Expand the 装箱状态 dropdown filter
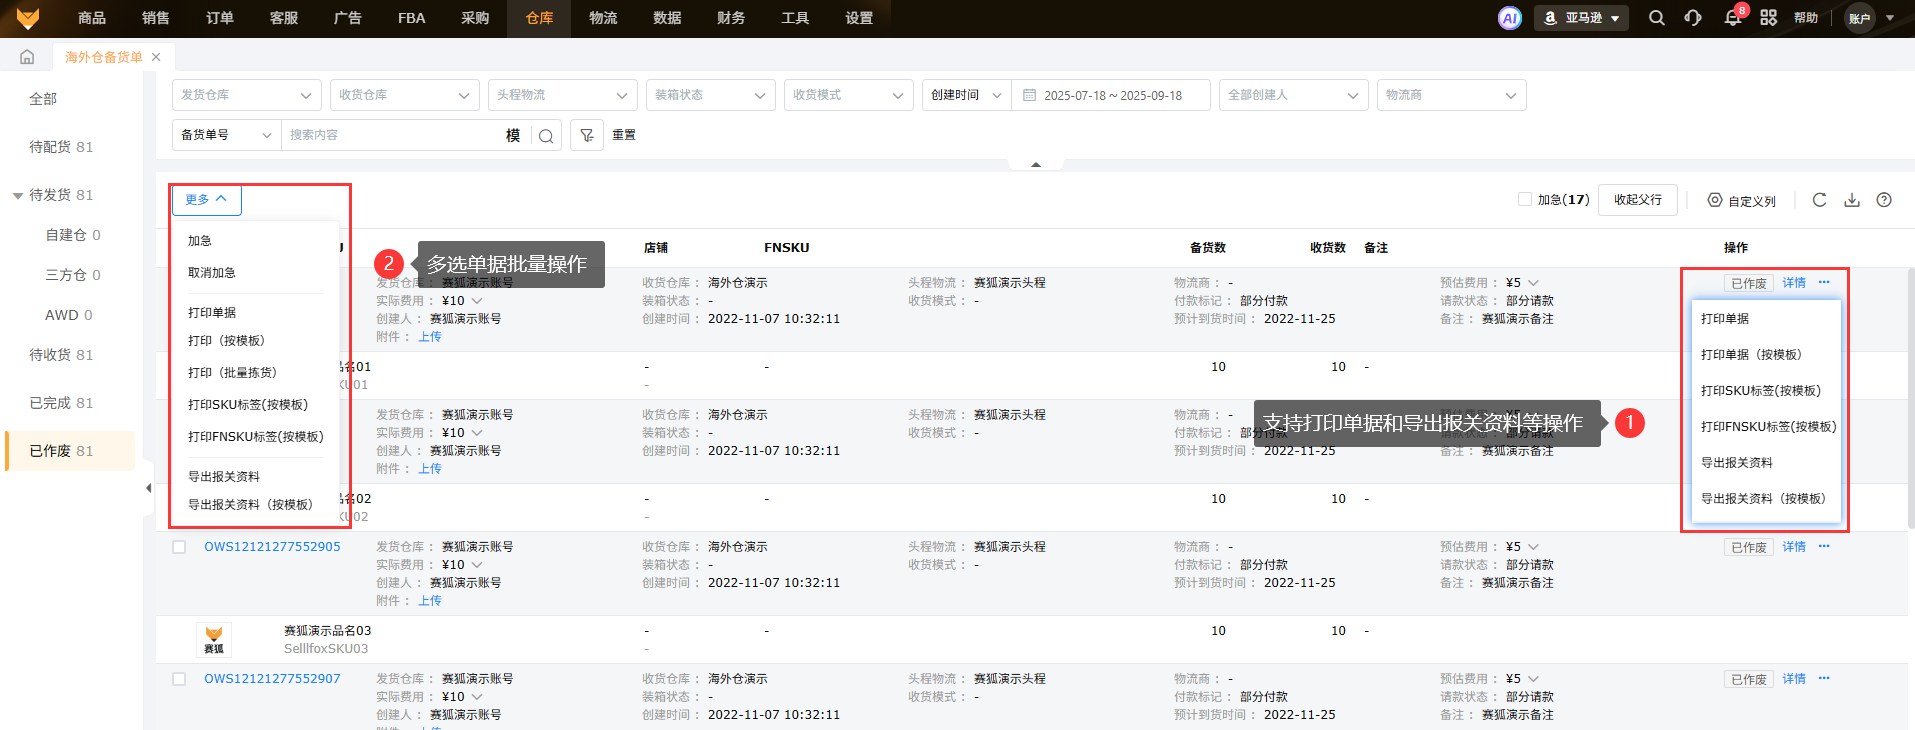Image resolution: width=1915 pixels, height=730 pixels. click(x=710, y=95)
